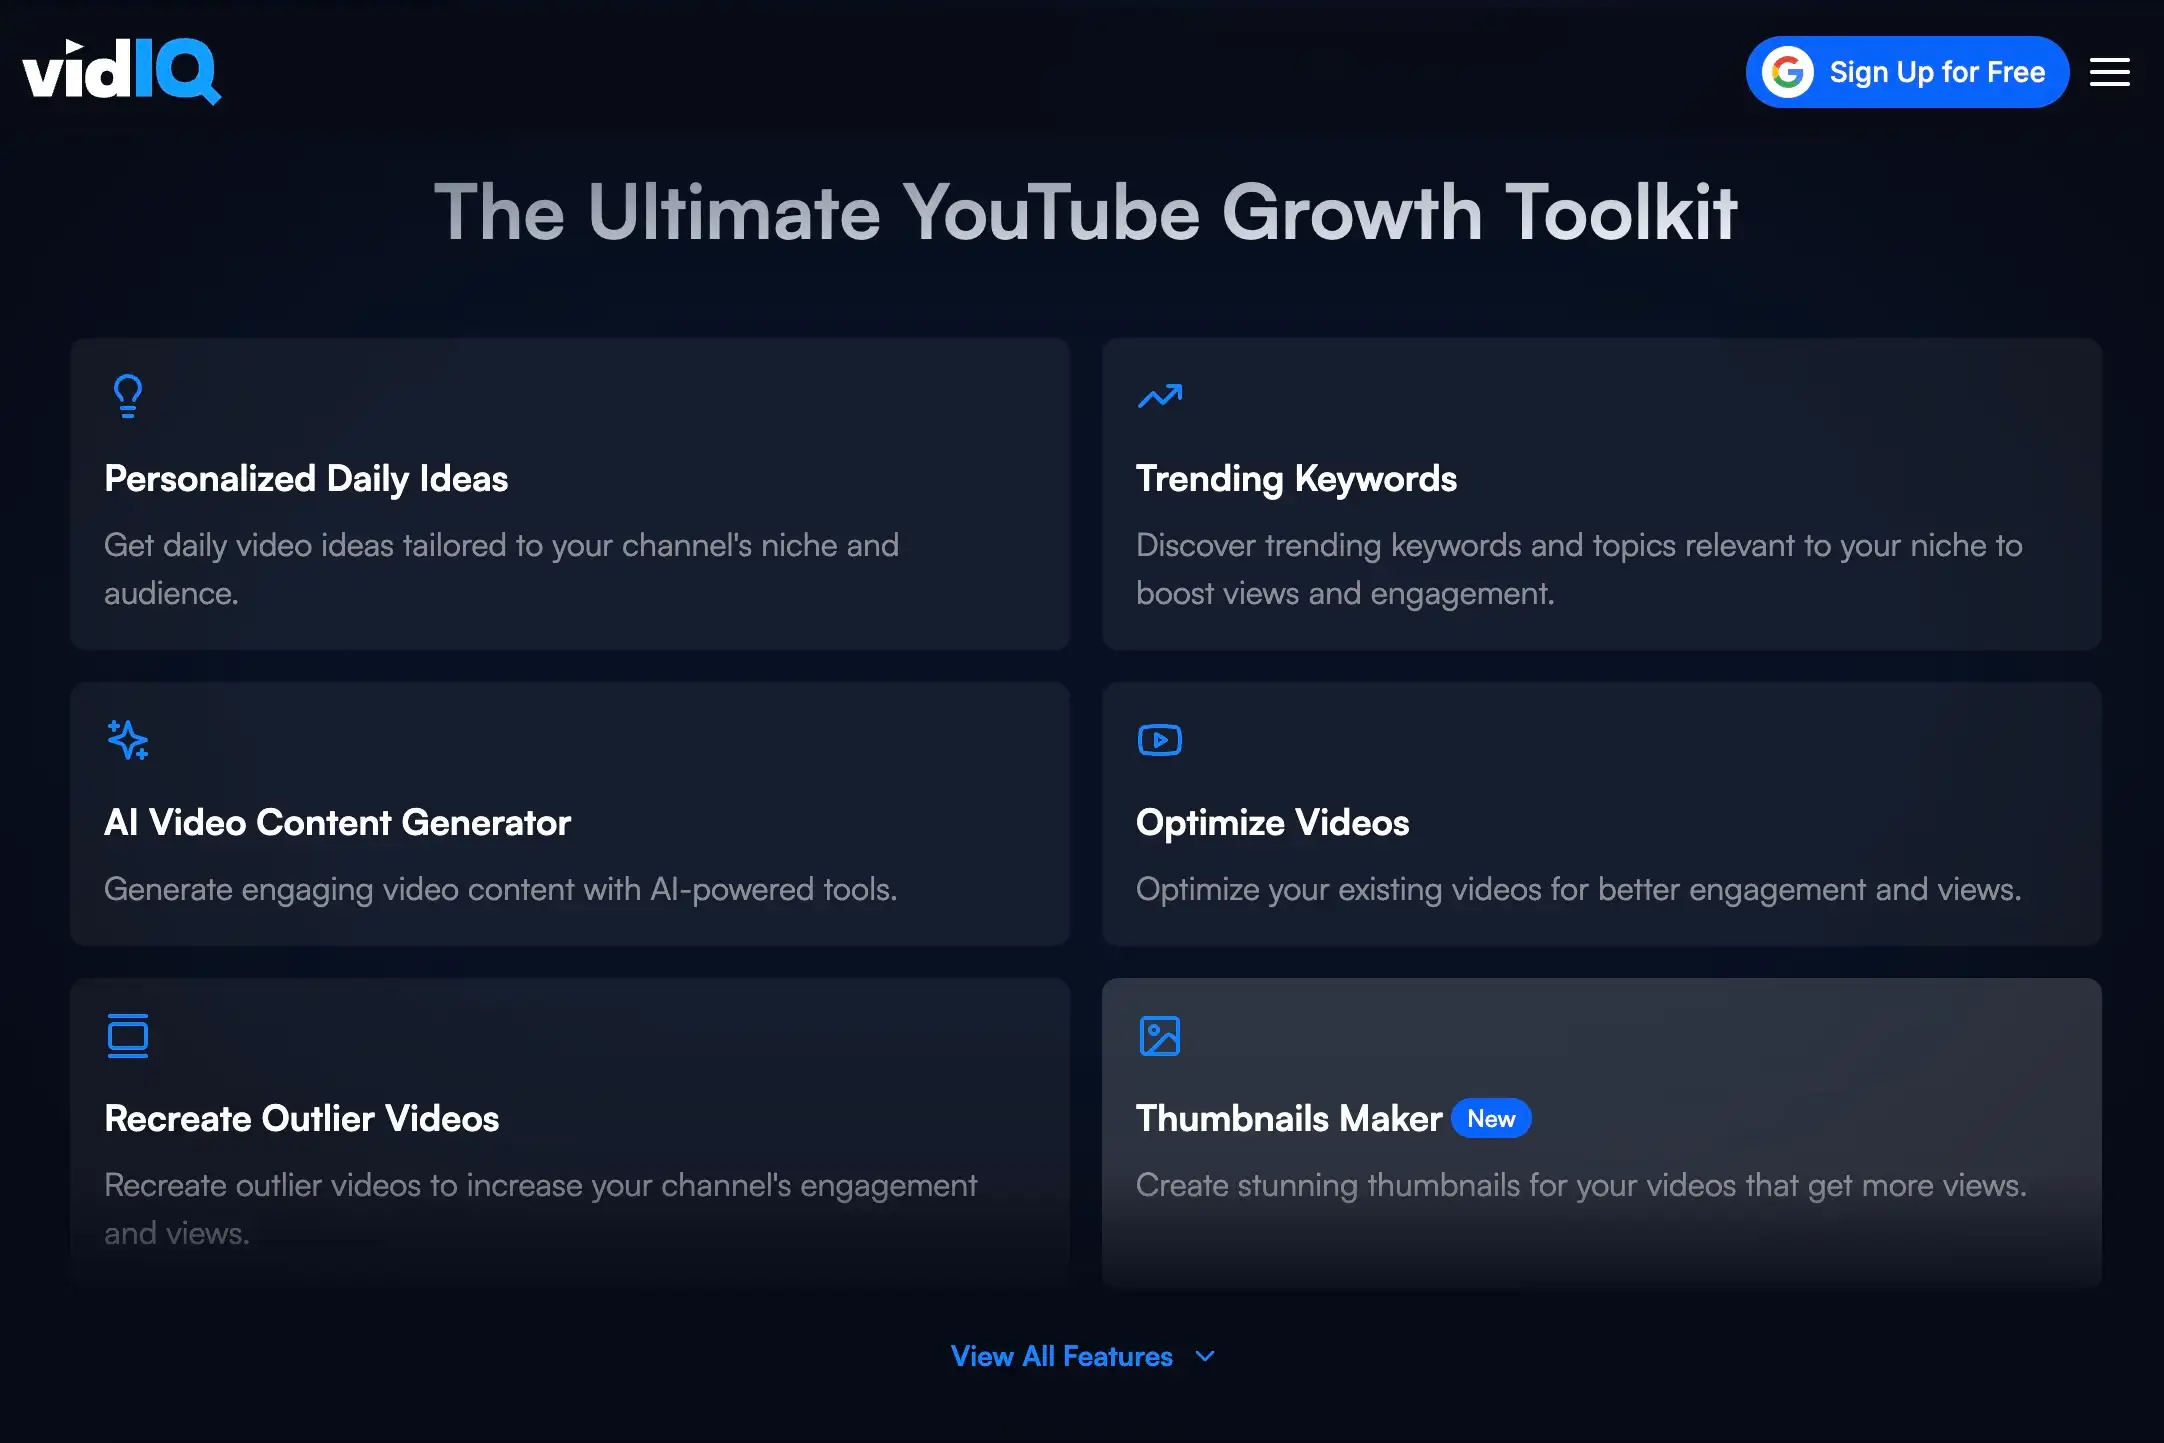Open AI Video Content Generator heading
Viewport: 2164px width, 1443px height.
[x=337, y=823]
